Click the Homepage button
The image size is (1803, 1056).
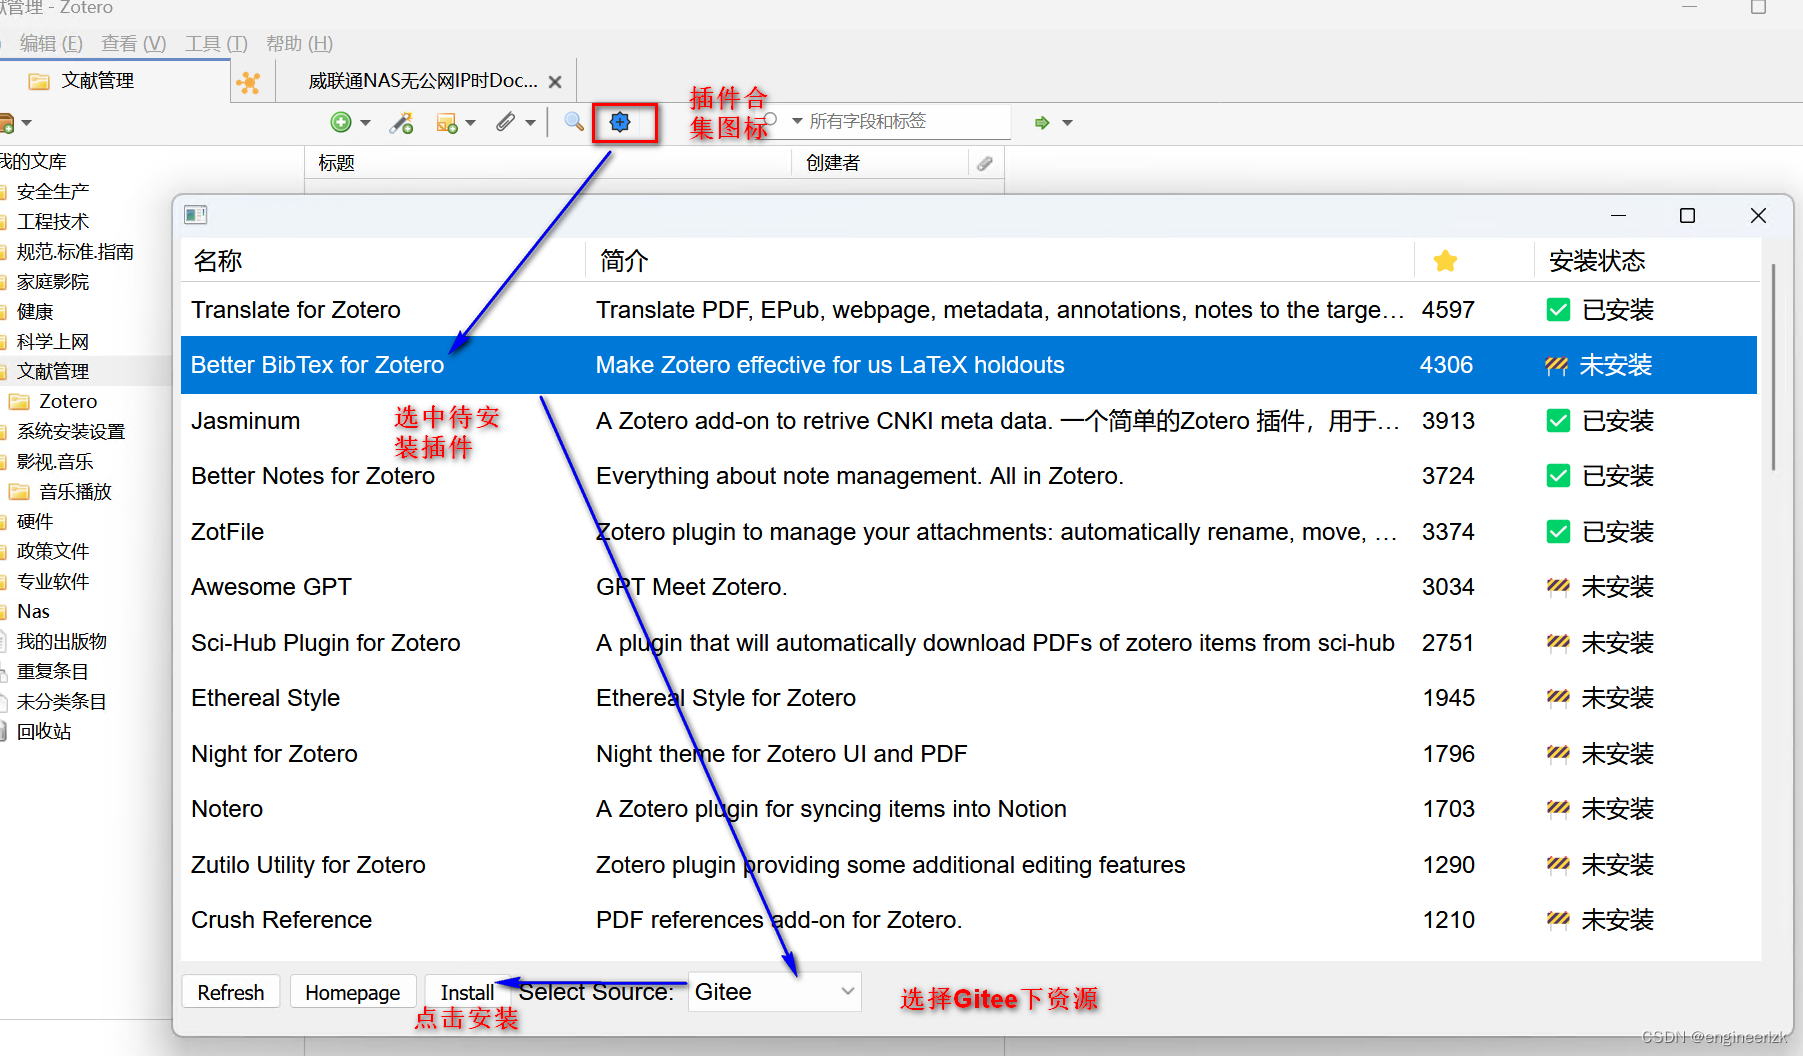click(353, 992)
